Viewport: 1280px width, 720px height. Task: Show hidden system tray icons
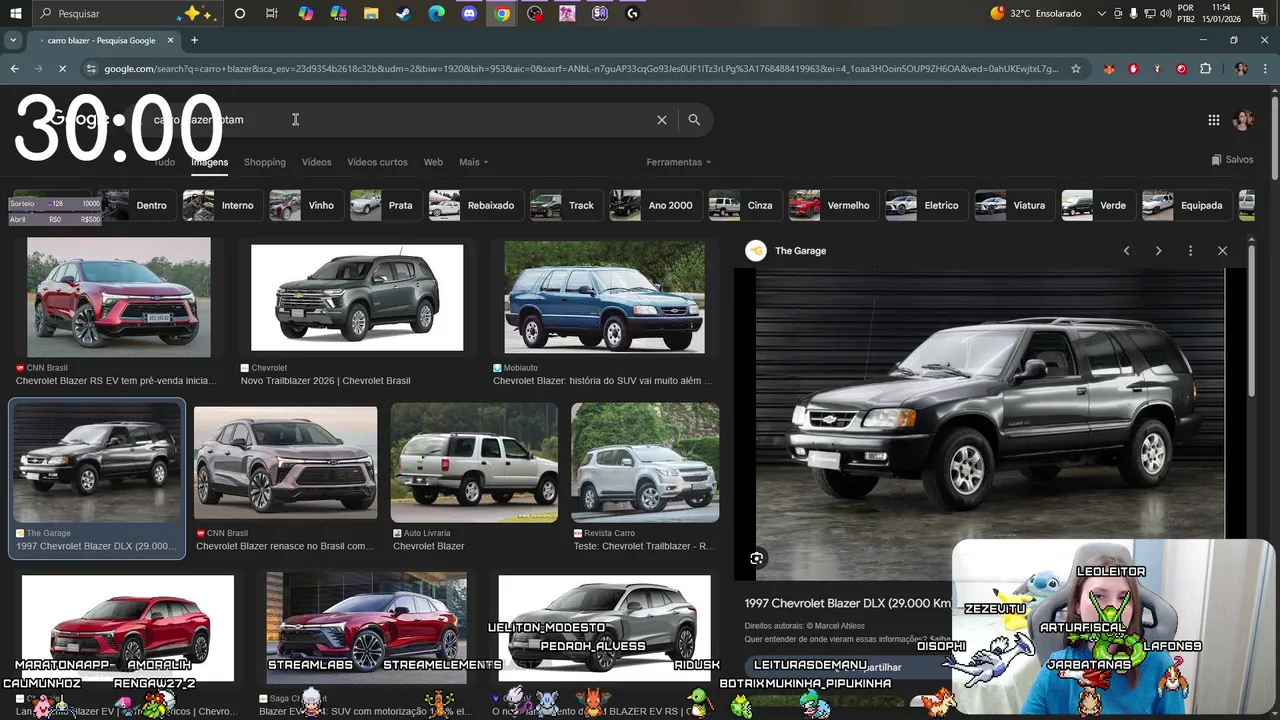click(x=1102, y=13)
